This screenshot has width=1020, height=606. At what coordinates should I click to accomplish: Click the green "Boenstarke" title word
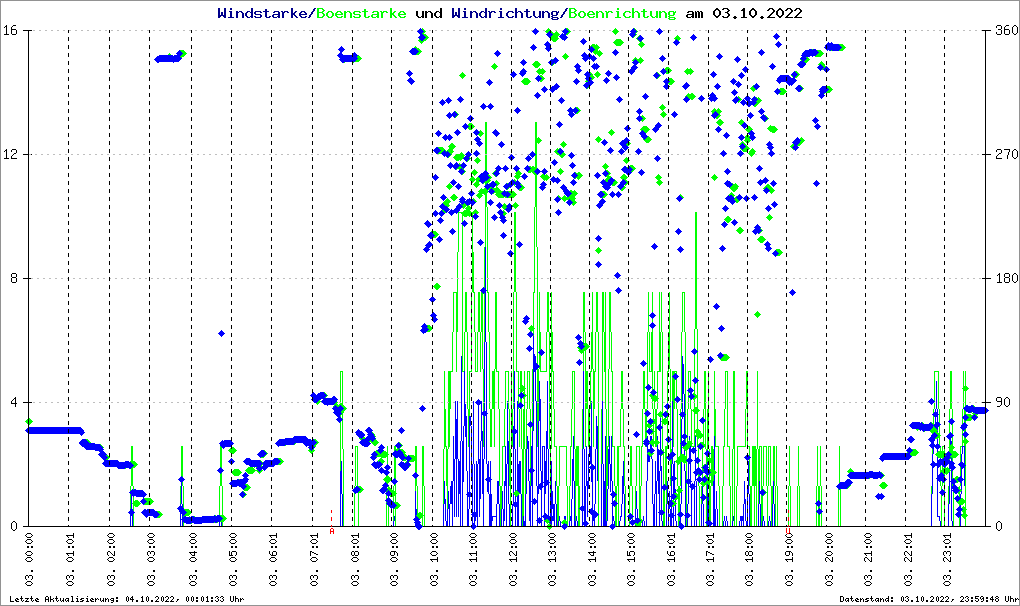361,14
